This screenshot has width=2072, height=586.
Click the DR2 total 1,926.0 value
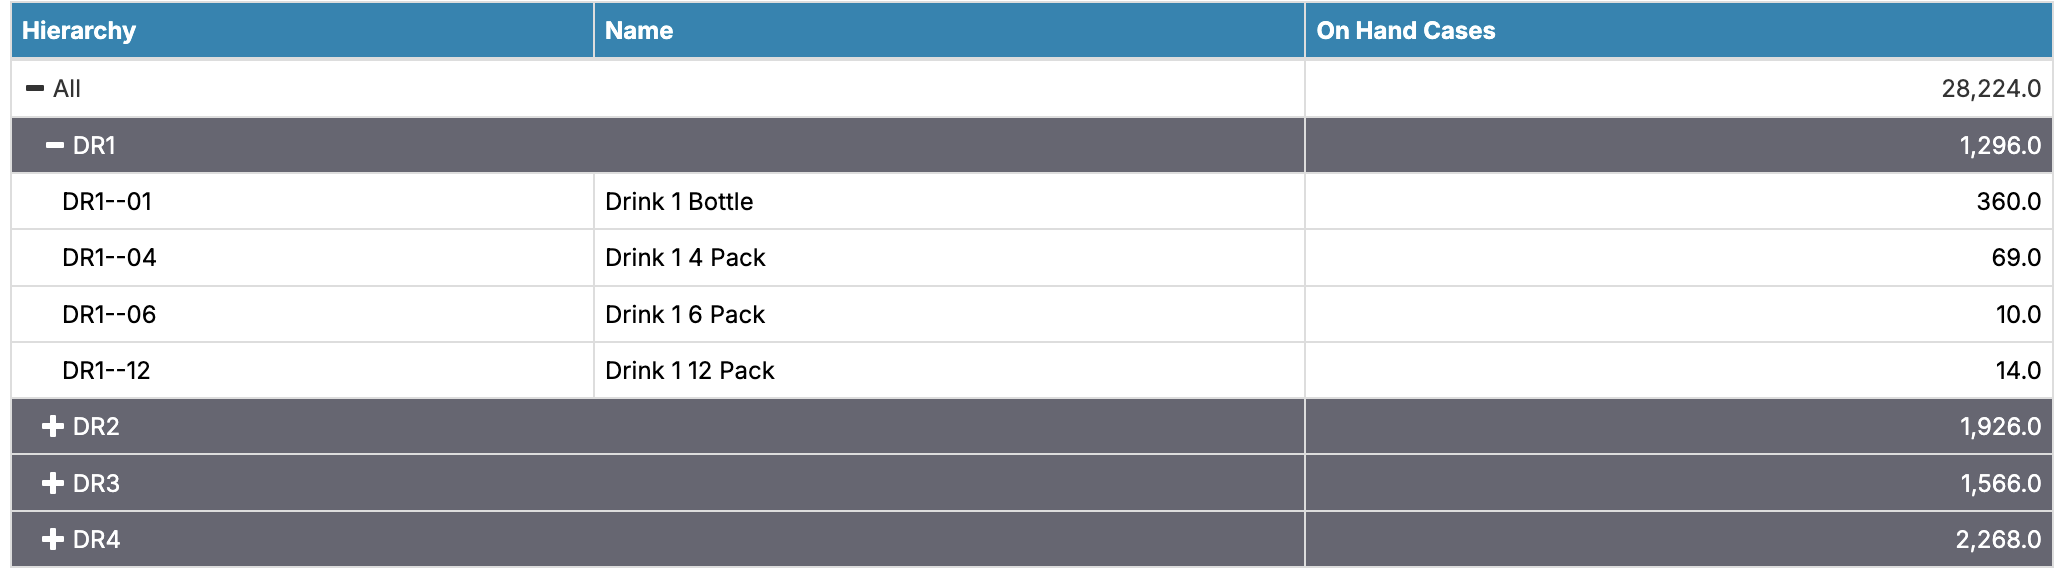pyautogui.click(x=1999, y=427)
